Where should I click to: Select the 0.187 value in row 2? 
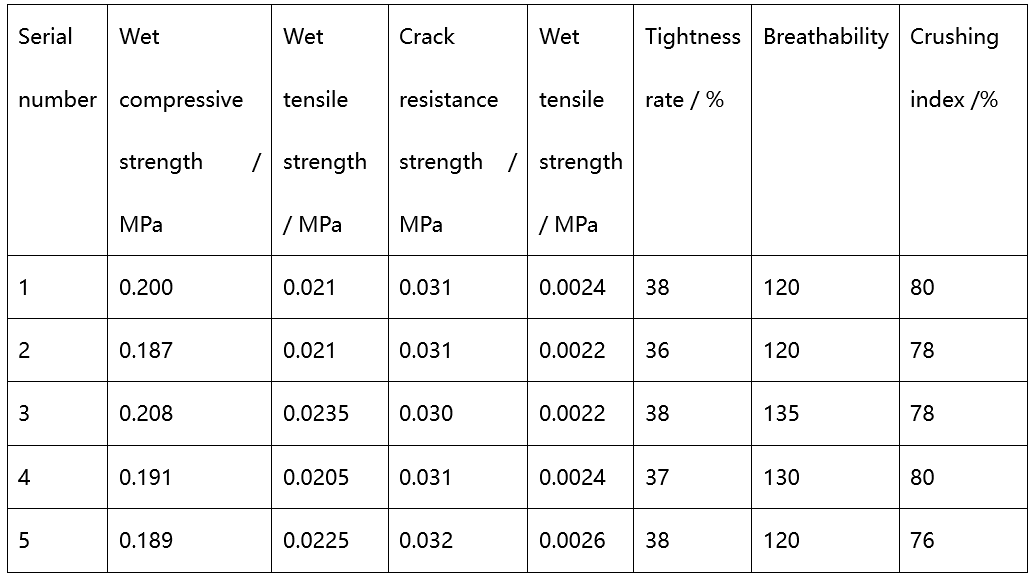tap(146, 351)
